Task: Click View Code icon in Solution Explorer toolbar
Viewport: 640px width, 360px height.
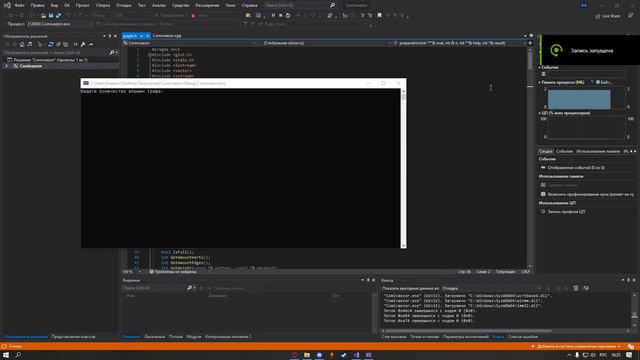Action: [76, 44]
